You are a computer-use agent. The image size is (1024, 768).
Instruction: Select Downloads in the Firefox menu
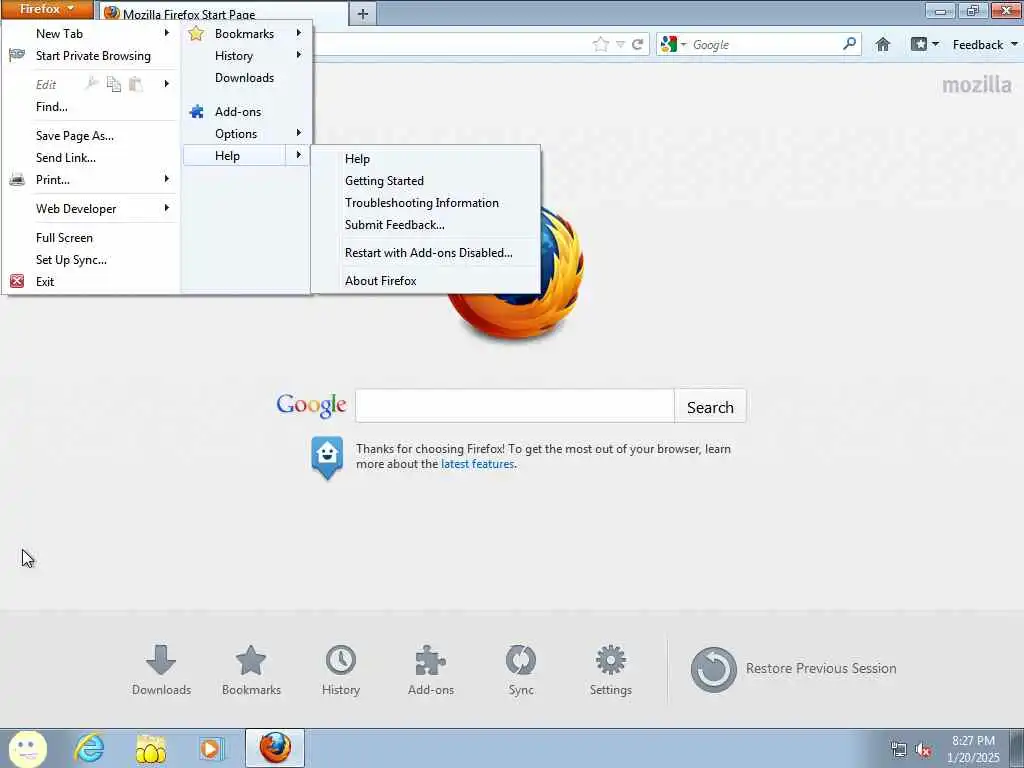point(246,78)
